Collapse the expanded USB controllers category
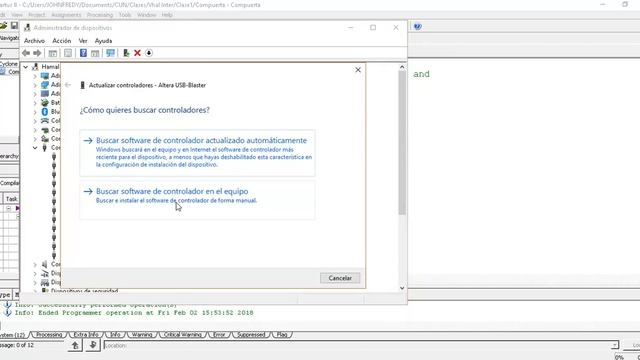Image resolution: width=640 pixels, height=360 pixels. 35,148
